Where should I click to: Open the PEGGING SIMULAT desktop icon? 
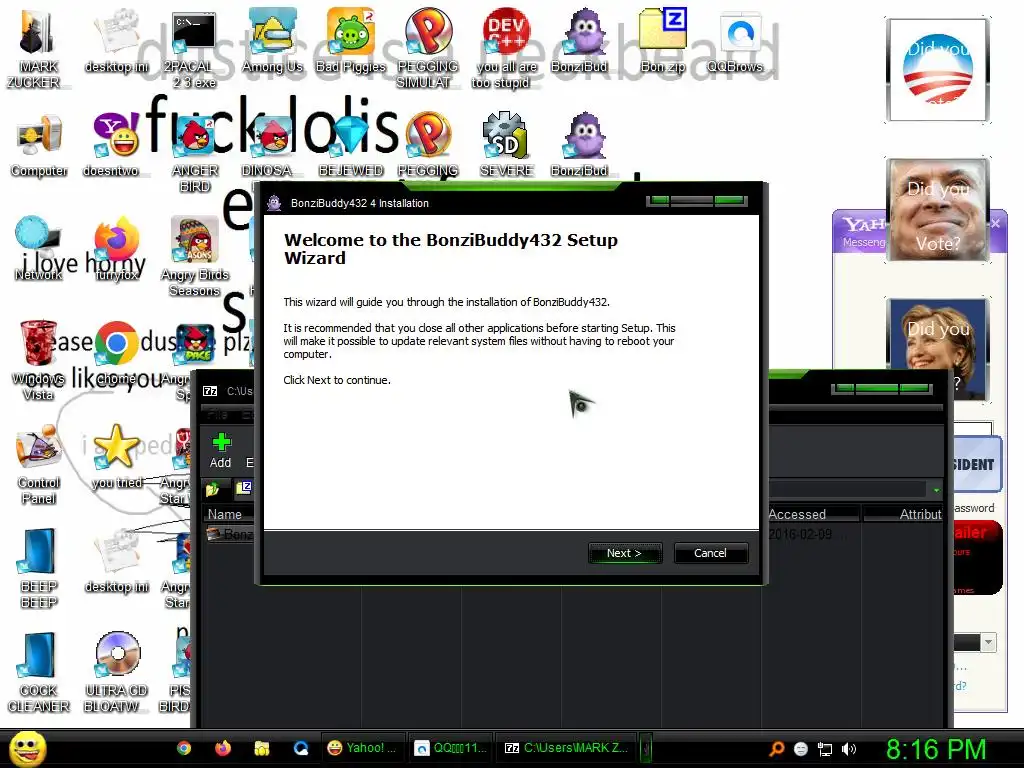[x=428, y=48]
